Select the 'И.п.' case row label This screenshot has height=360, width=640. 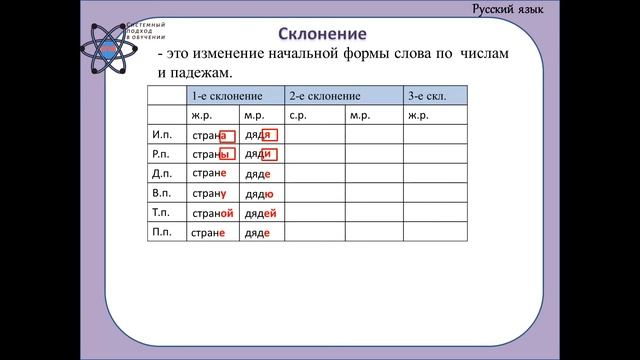[x=162, y=134]
